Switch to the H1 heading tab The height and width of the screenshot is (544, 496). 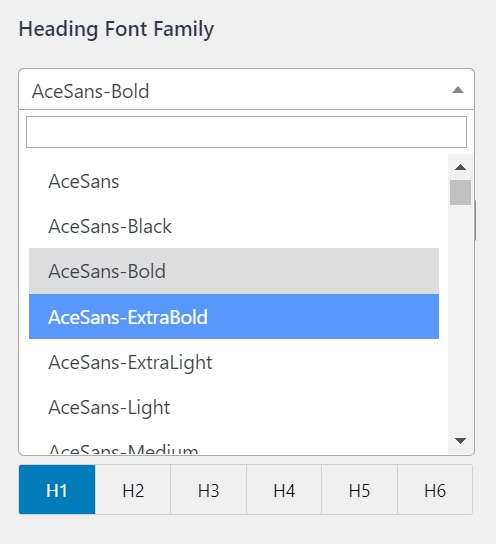(57, 490)
